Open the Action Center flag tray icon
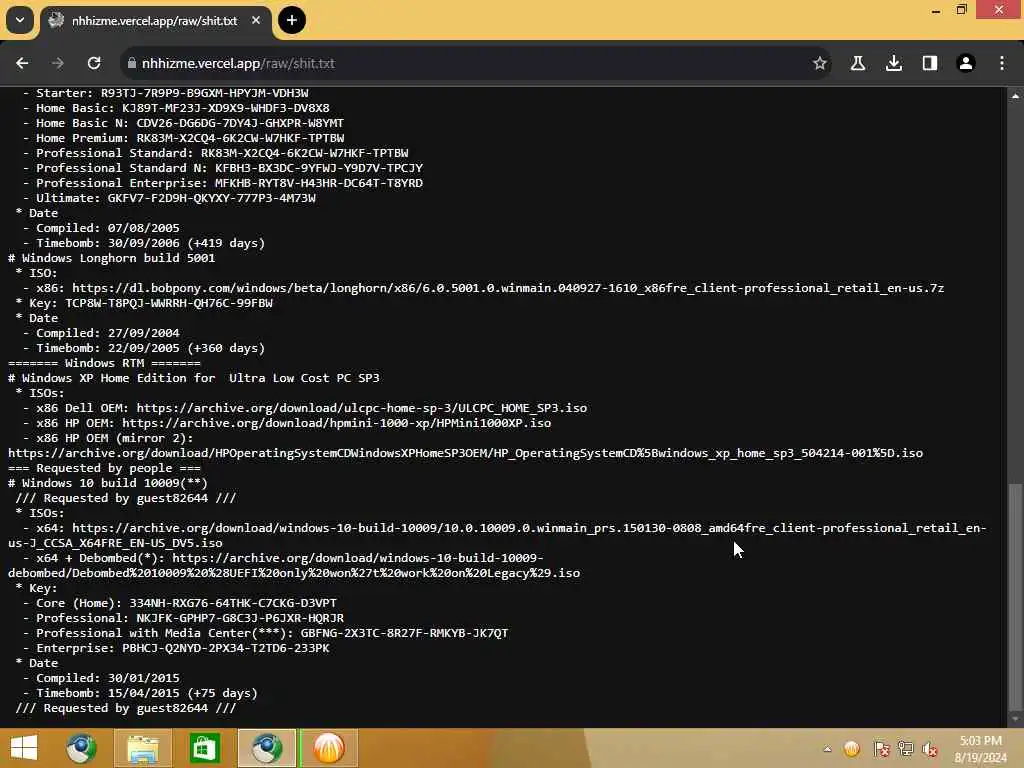The image size is (1024, 768). pos(882,749)
